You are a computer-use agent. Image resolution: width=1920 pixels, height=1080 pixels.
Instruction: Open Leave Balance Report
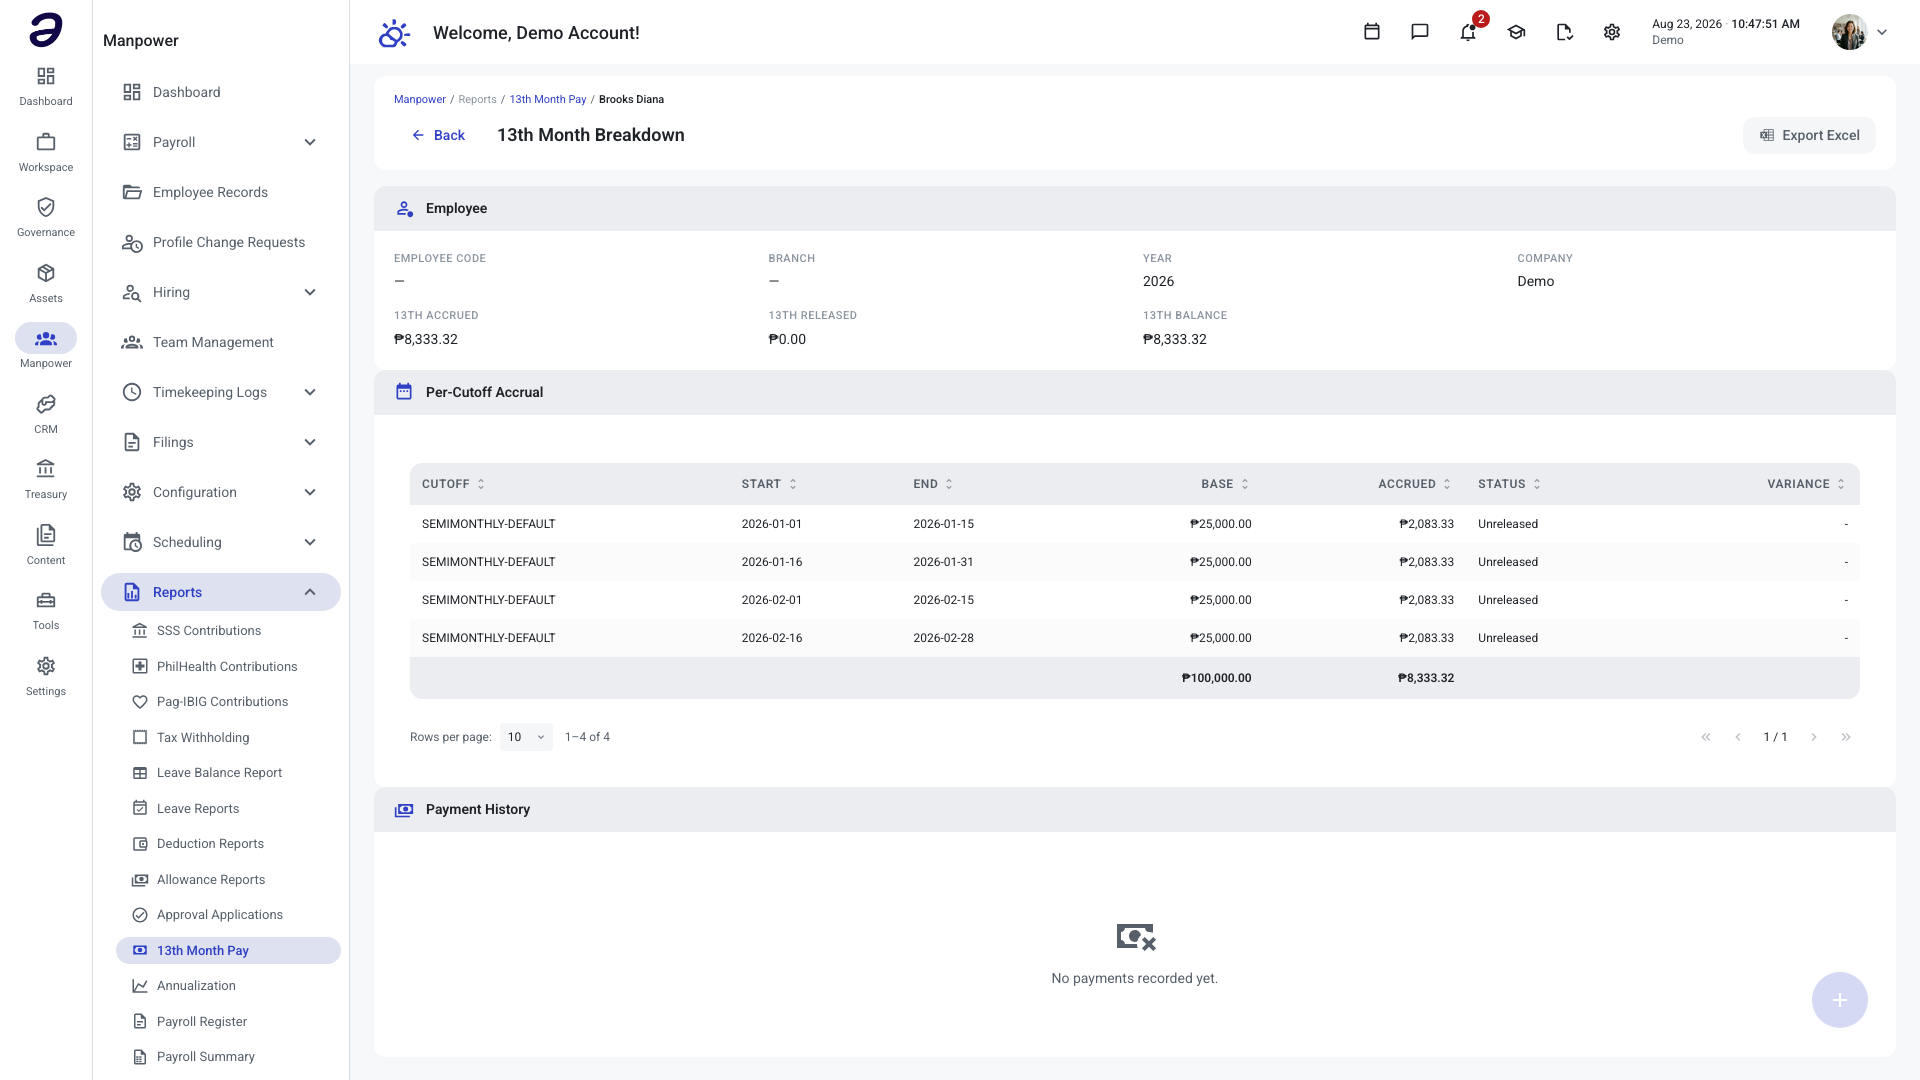click(x=228, y=773)
